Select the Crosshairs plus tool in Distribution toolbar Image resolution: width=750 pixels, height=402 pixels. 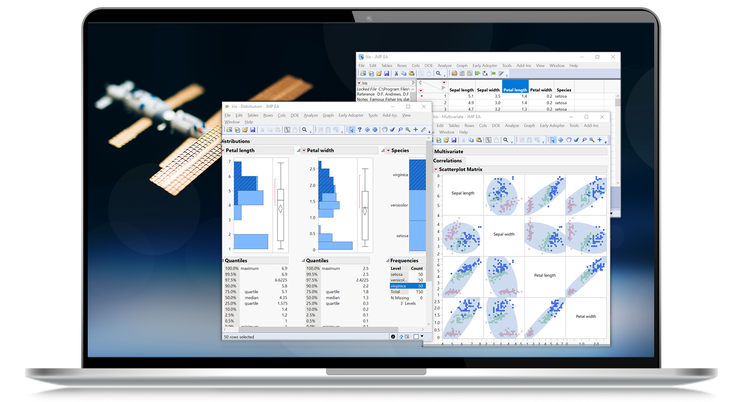pyautogui.click(x=416, y=130)
